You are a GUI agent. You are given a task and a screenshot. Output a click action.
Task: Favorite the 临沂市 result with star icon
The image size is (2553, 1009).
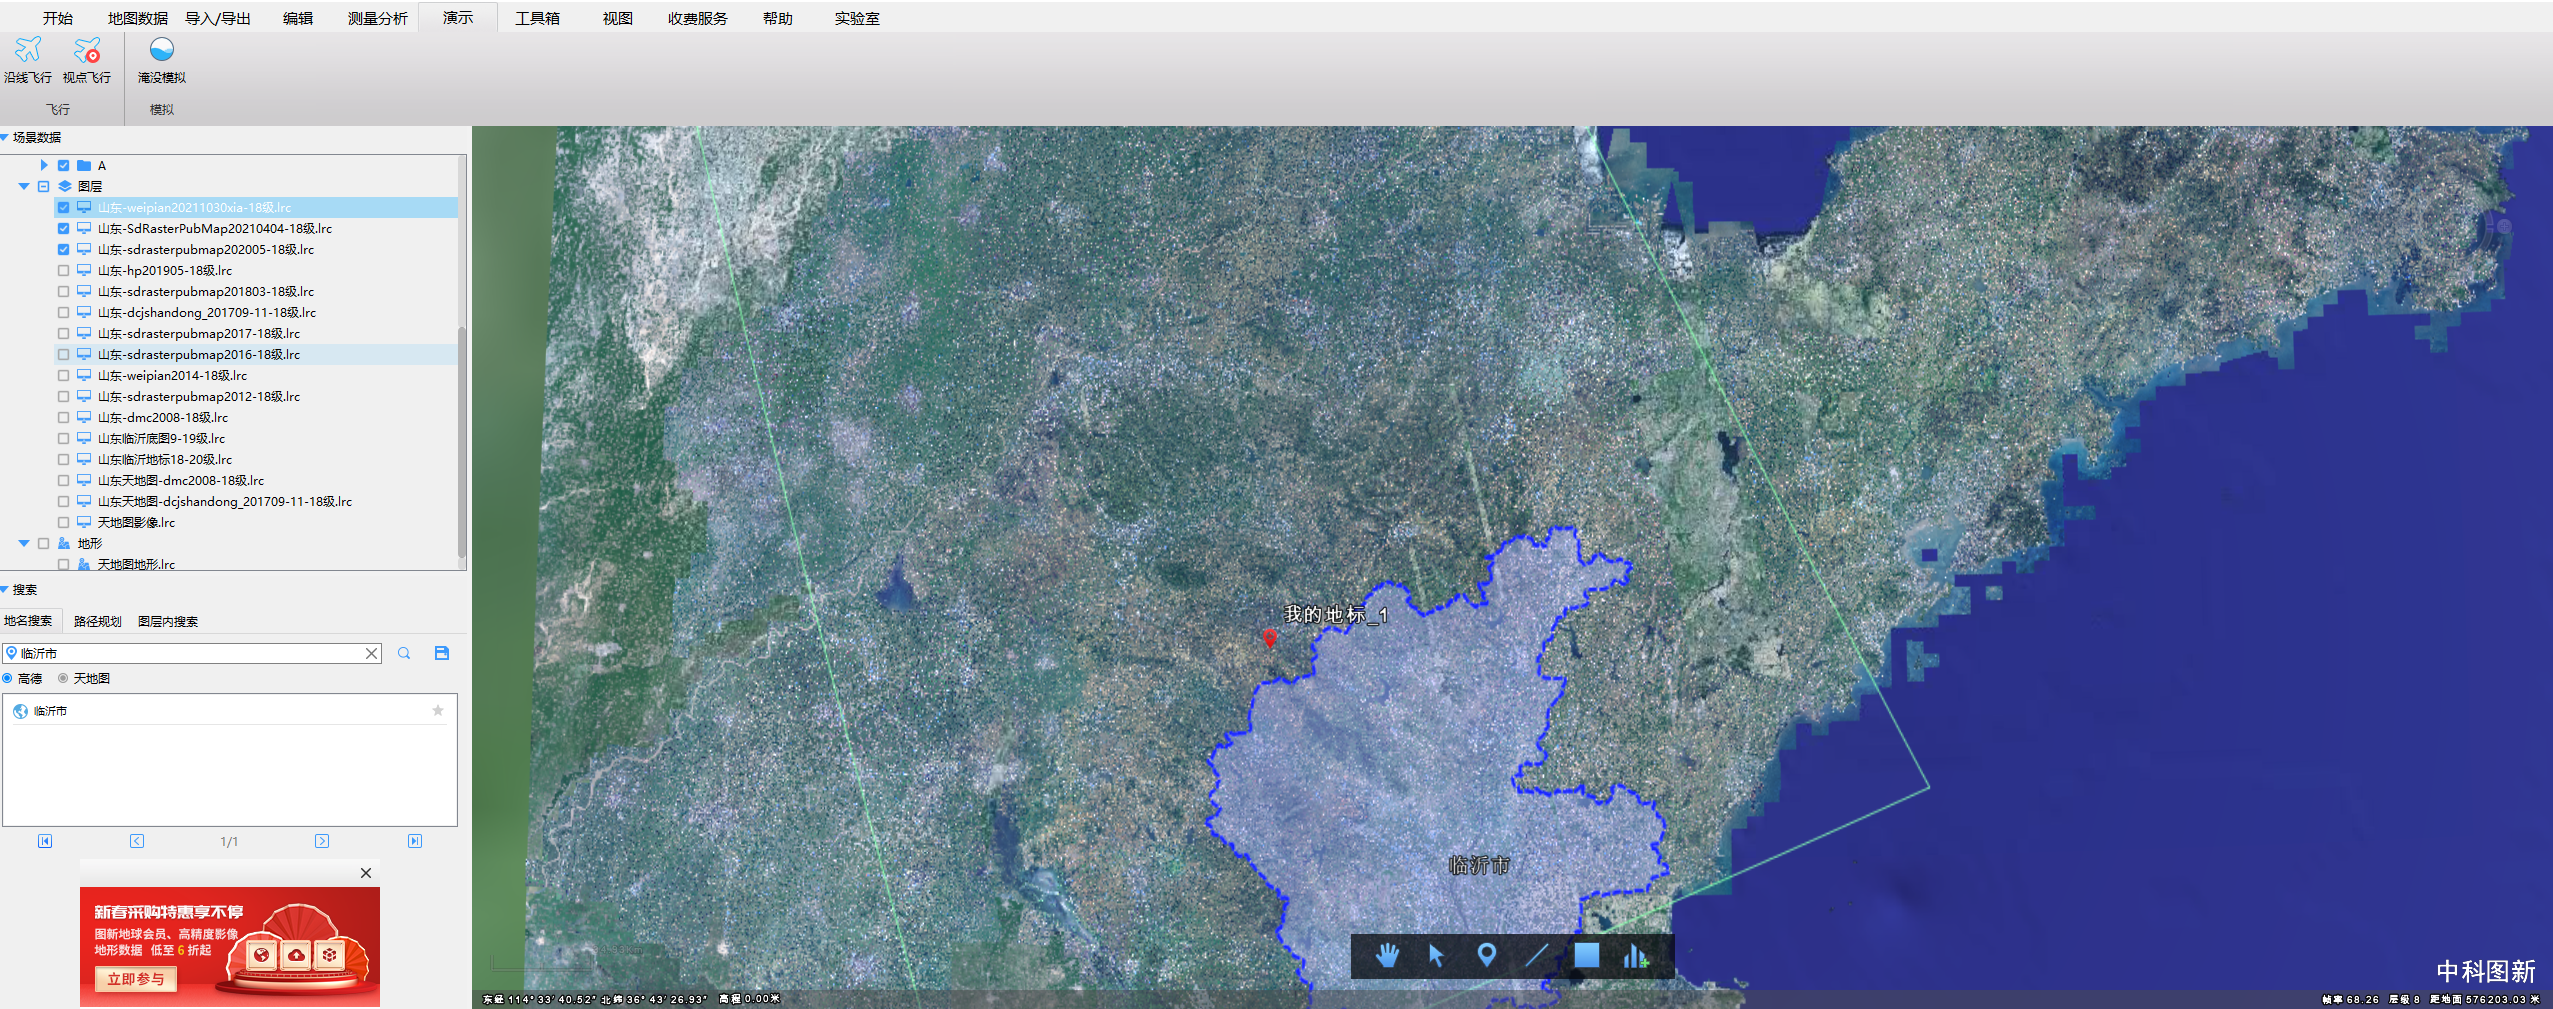coord(437,710)
